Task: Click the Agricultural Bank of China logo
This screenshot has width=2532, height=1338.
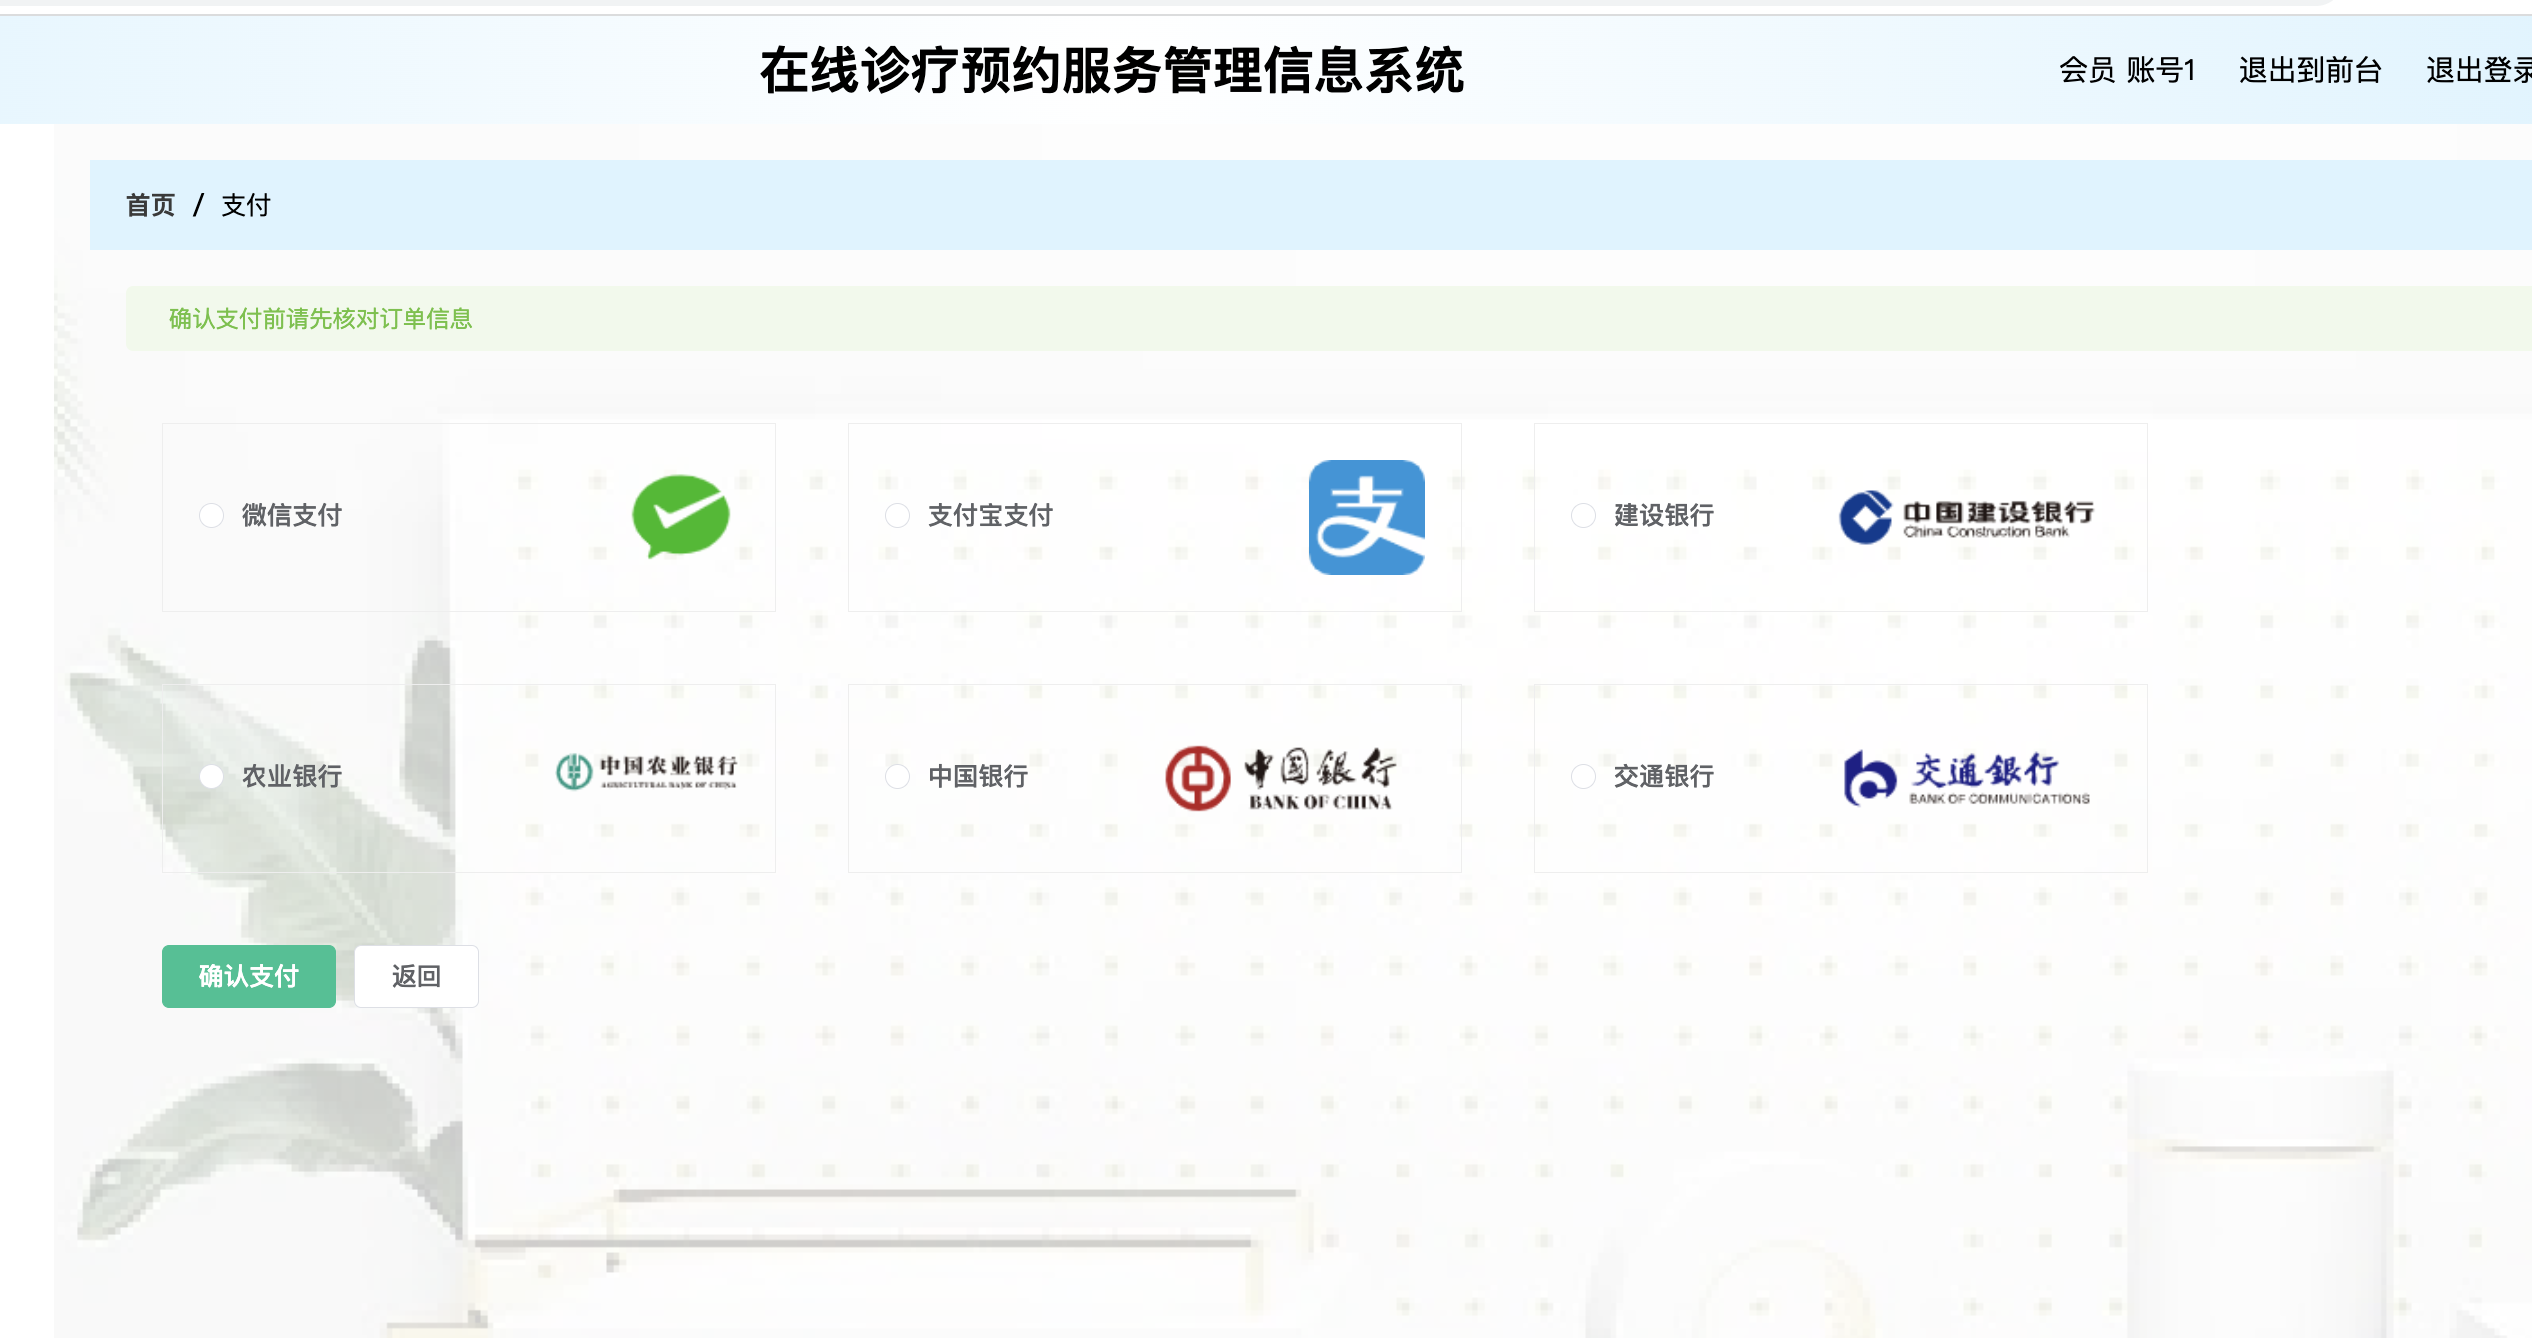Action: click(x=647, y=771)
